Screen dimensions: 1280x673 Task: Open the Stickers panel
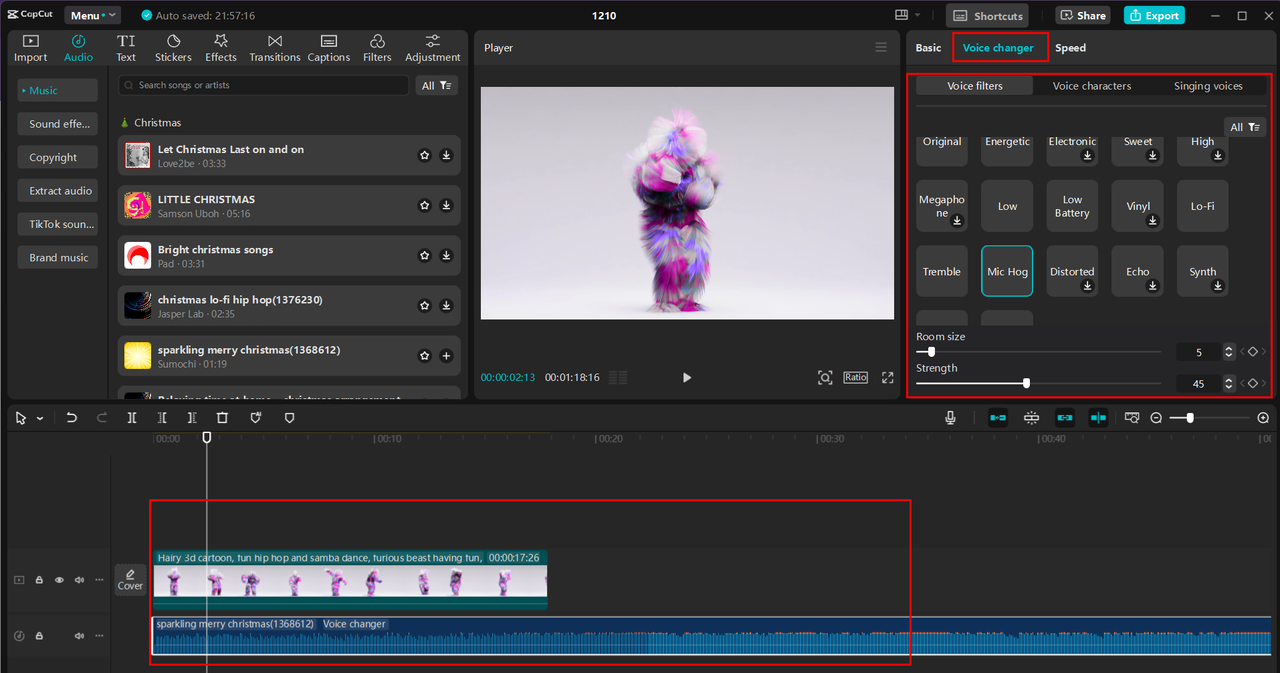point(173,48)
